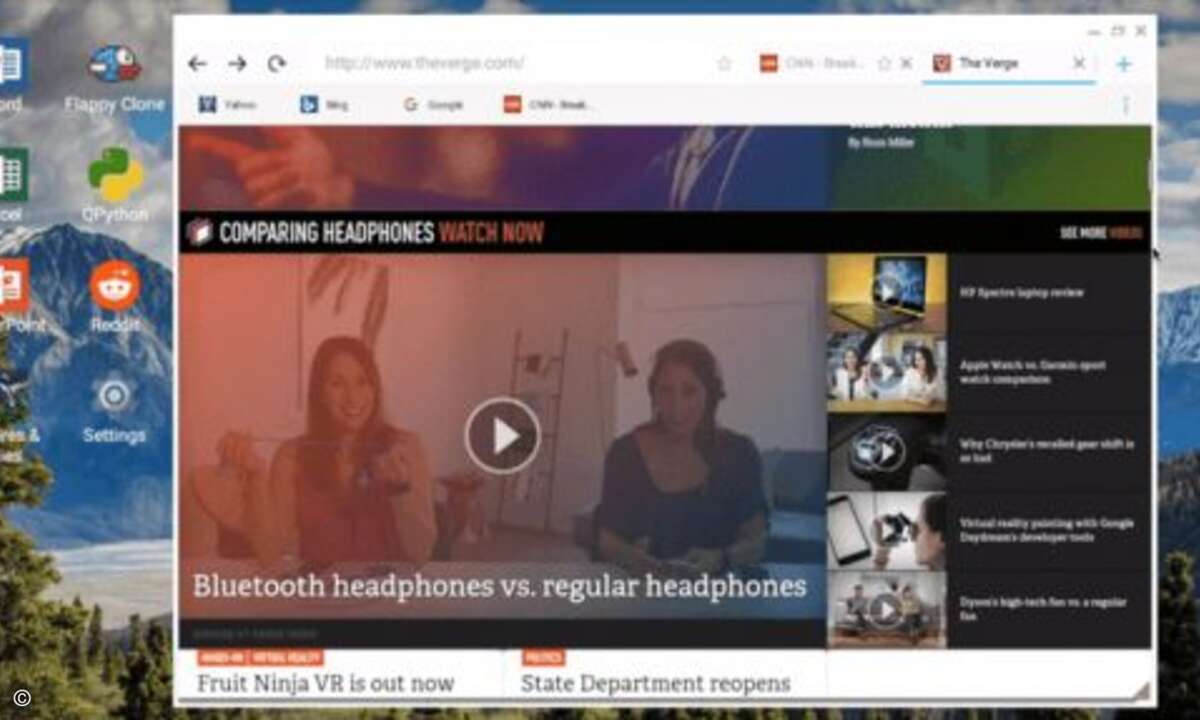
Task: Open the Reddit desktop app icon
Action: [x=115, y=297]
